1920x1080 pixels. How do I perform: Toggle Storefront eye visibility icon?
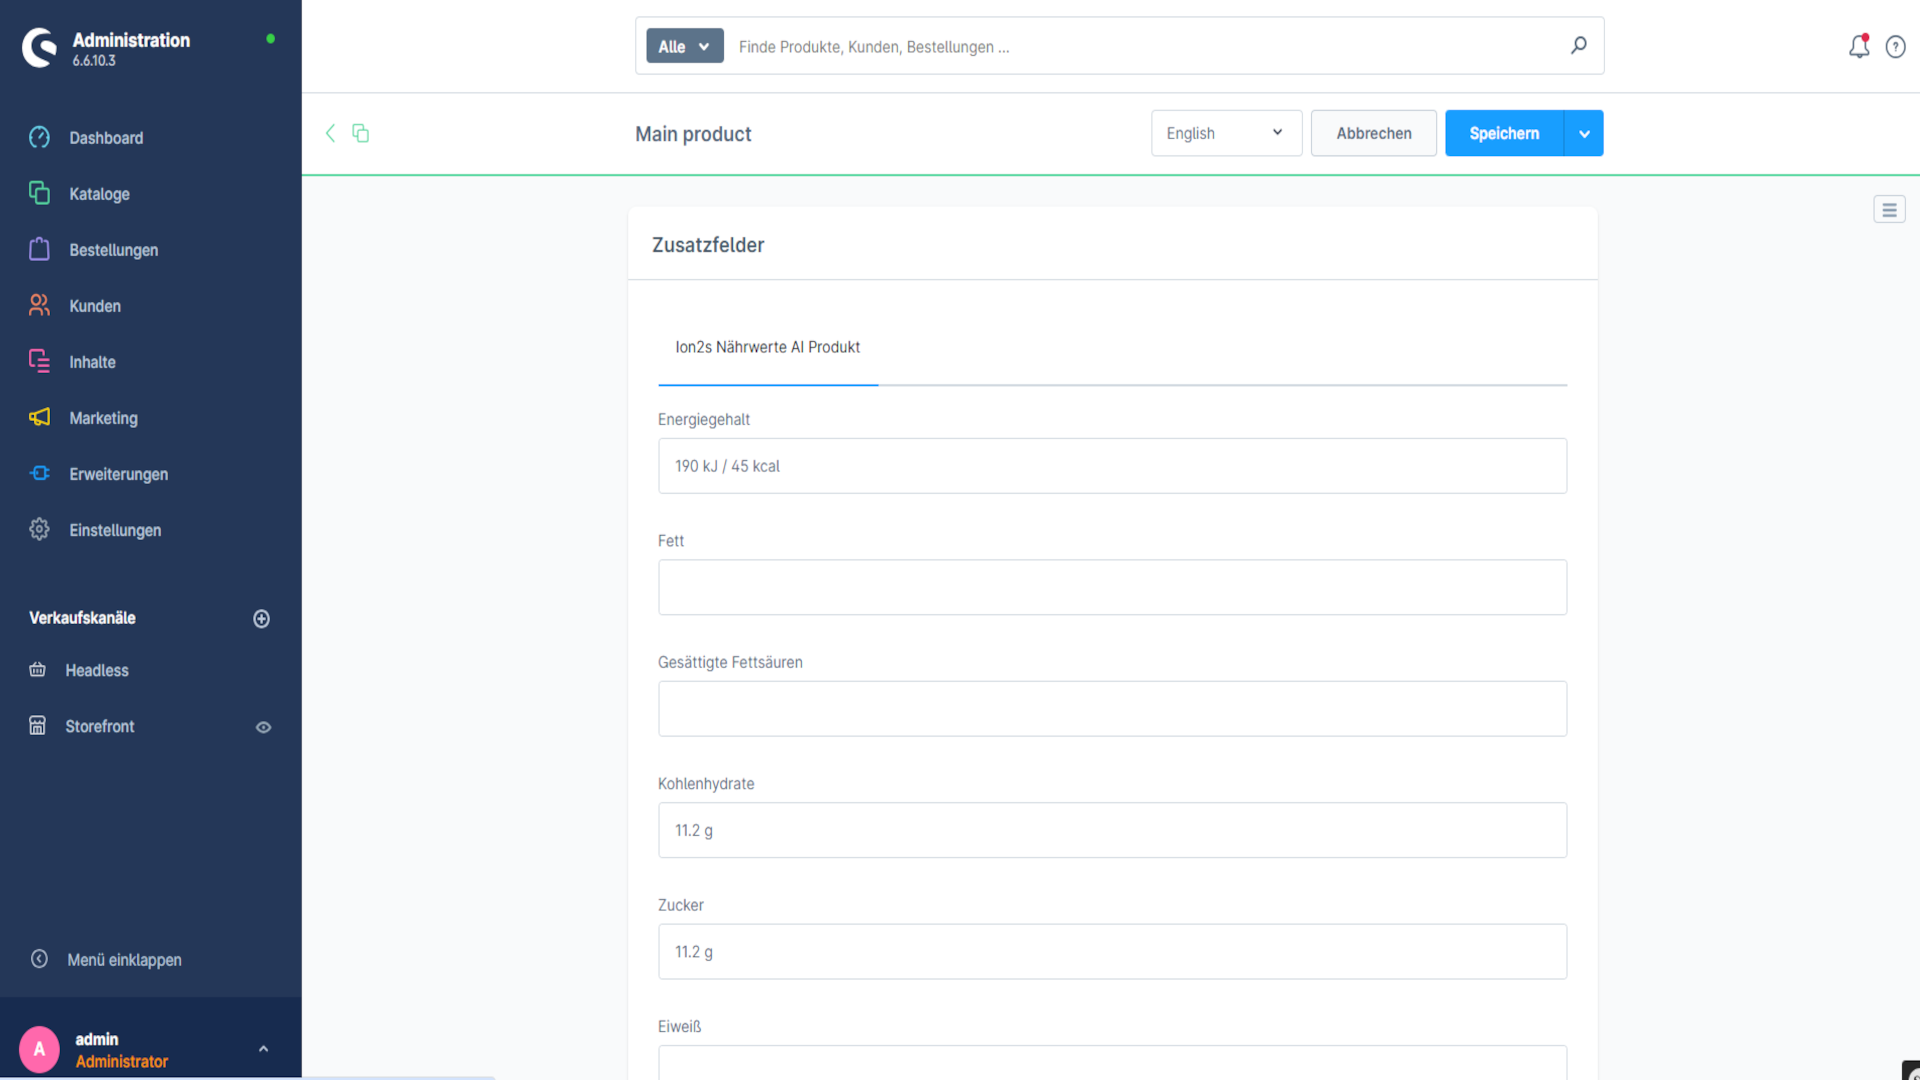[263, 727]
